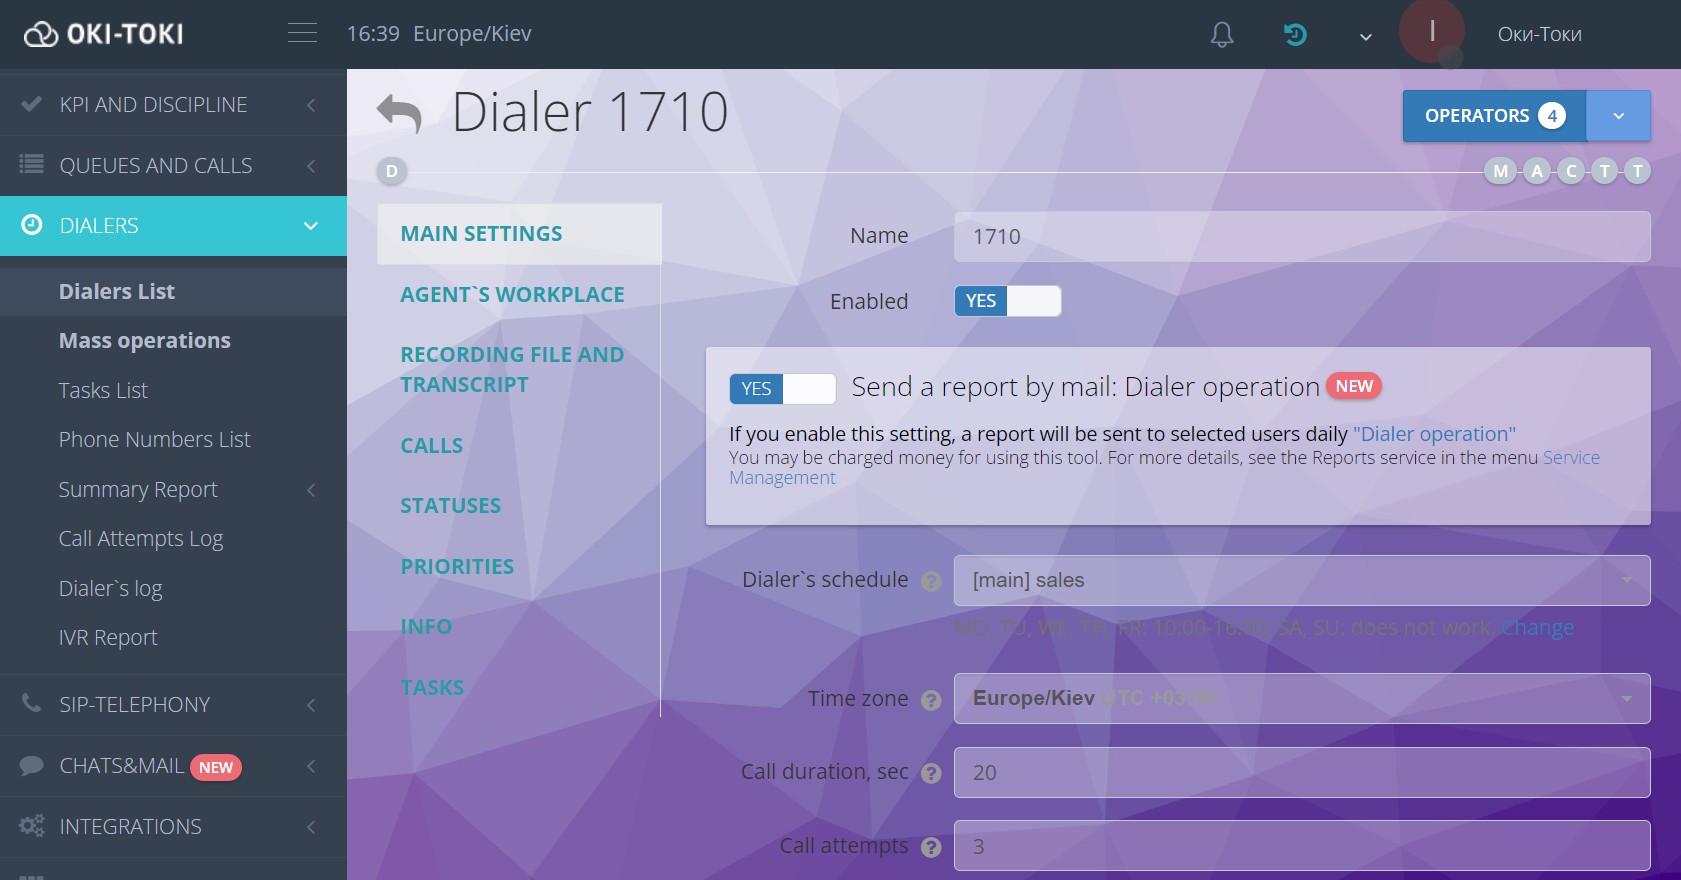
Task: Expand QUEUES AND CALLS menu
Action: click(x=173, y=166)
